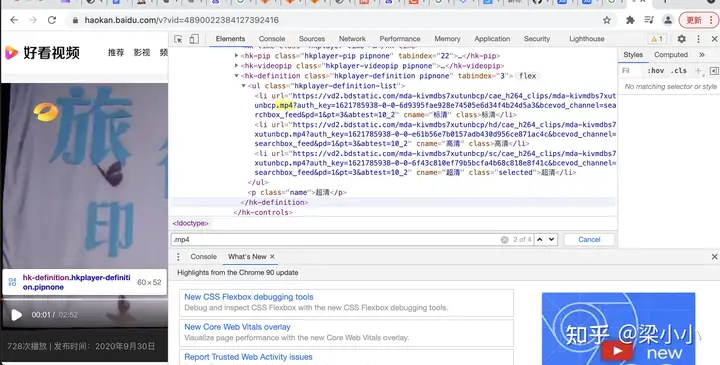
Task: Clear the .mp4 search field
Action: click(504, 240)
